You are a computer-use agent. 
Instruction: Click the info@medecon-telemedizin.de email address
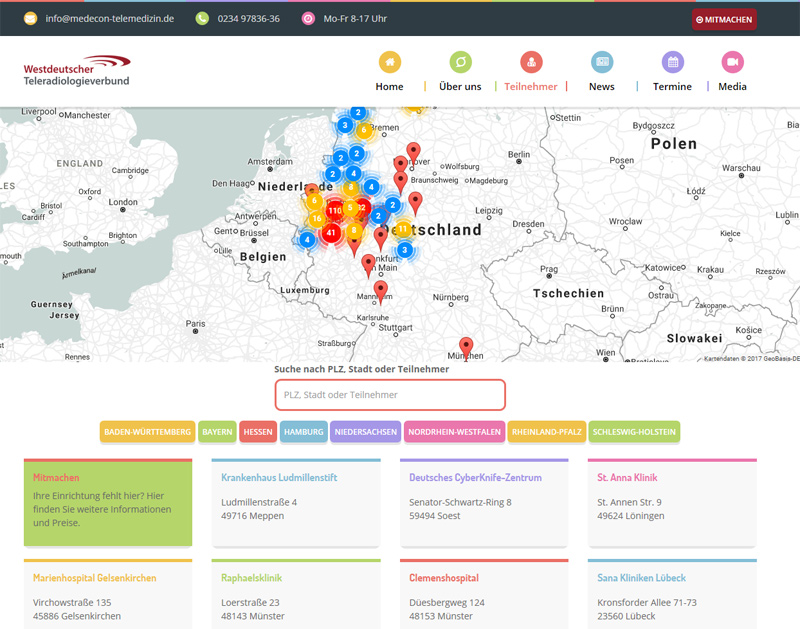coord(110,19)
